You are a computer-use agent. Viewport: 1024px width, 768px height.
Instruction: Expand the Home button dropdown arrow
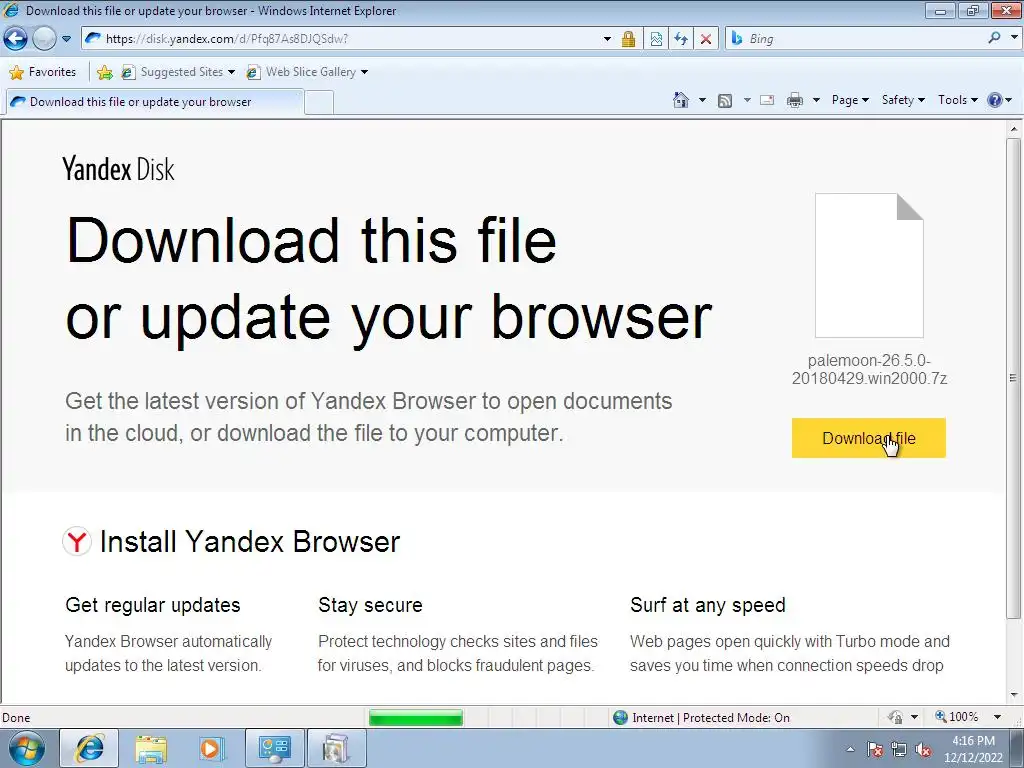point(702,100)
